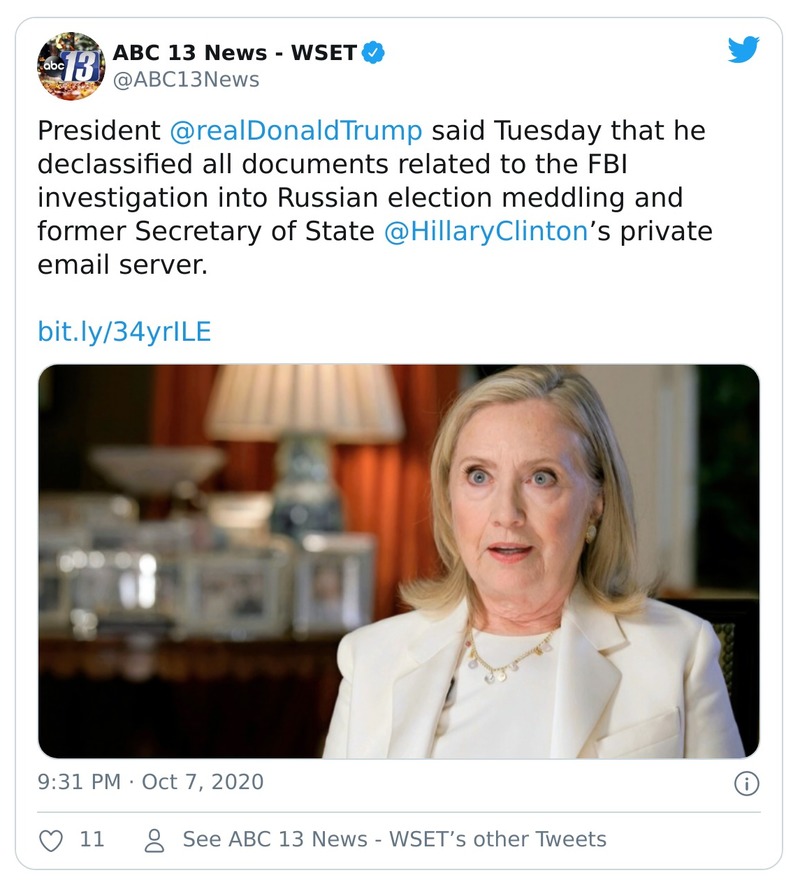Click the word 'President' starting the tweet

pos(98,131)
